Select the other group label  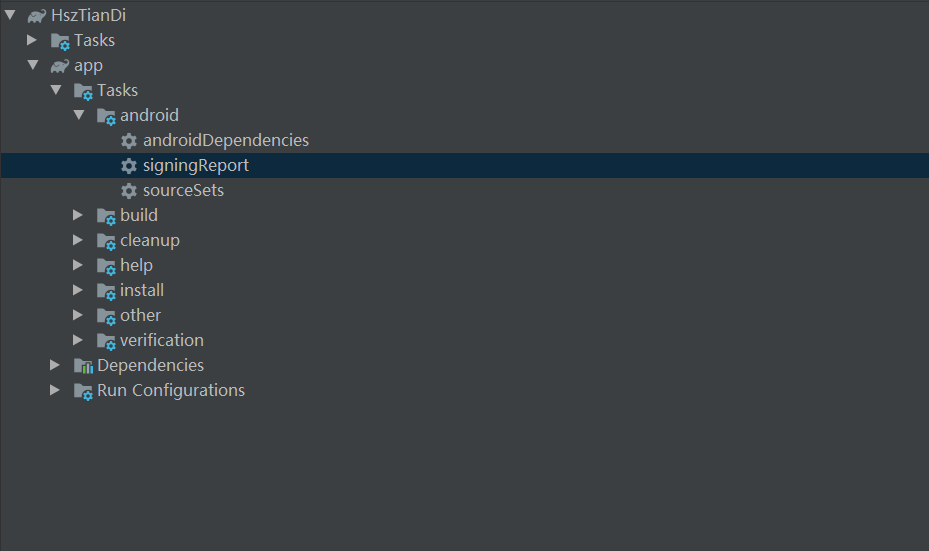140,315
